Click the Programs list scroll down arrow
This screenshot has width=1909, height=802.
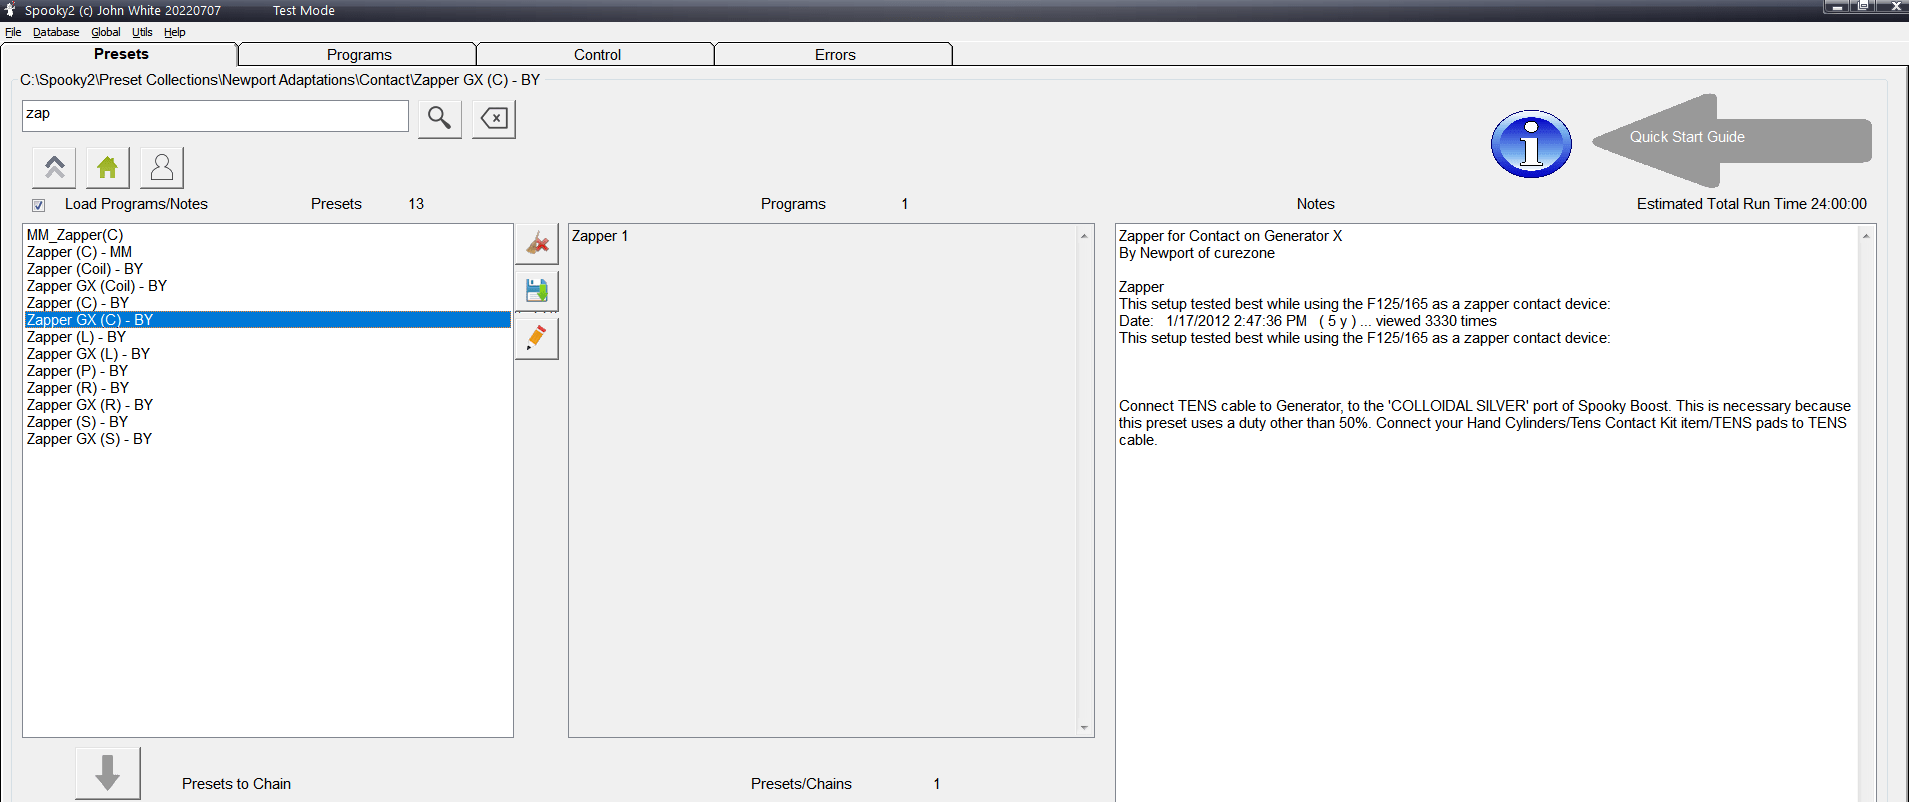[x=1084, y=727]
